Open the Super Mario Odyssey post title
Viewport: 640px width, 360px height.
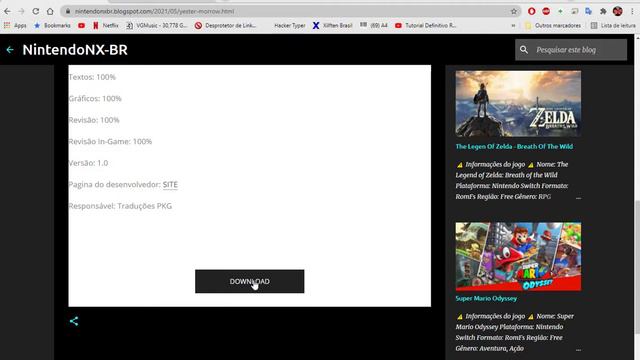pos(486,298)
